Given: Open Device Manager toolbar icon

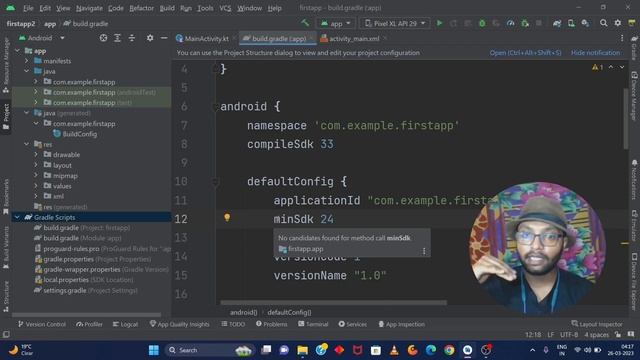Looking at the screenshot, I should (x=571, y=23).
